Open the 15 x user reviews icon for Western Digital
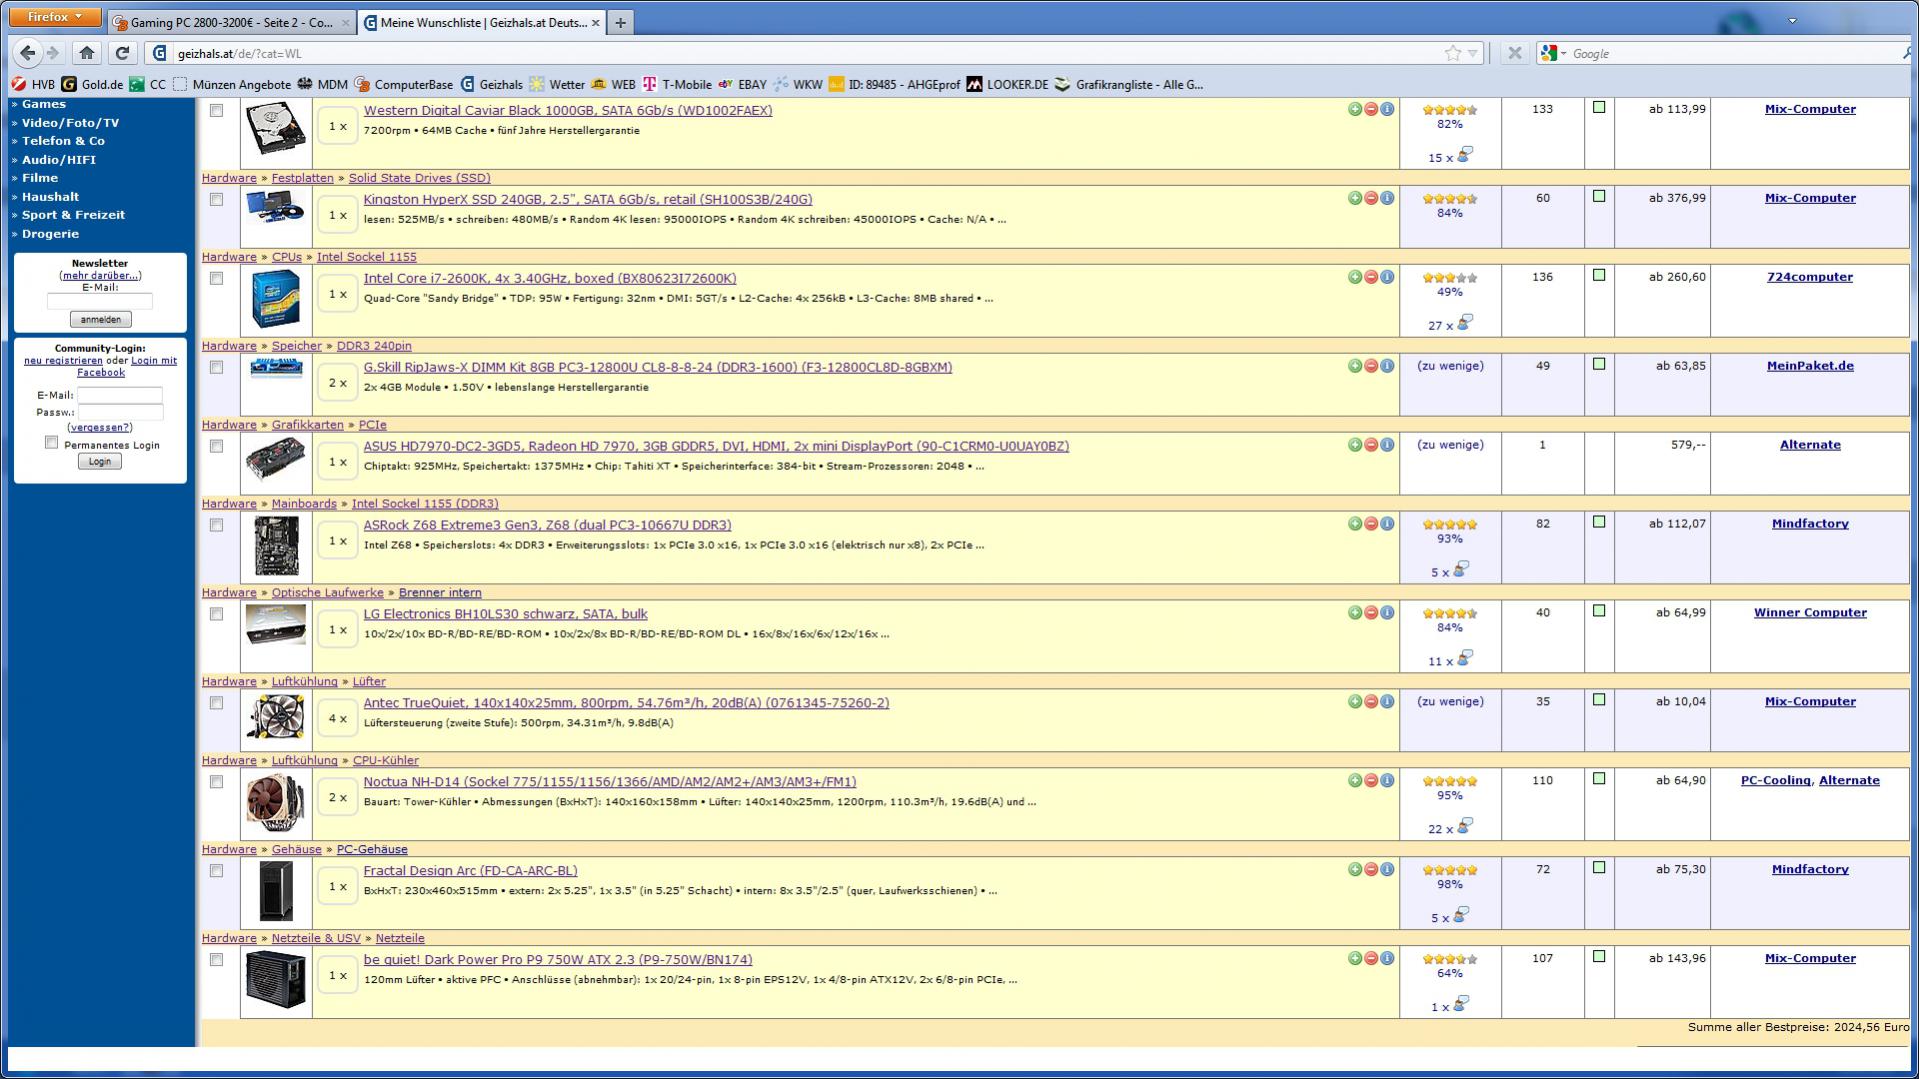Screen dimensions: 1919x1079 point(1464,155)
